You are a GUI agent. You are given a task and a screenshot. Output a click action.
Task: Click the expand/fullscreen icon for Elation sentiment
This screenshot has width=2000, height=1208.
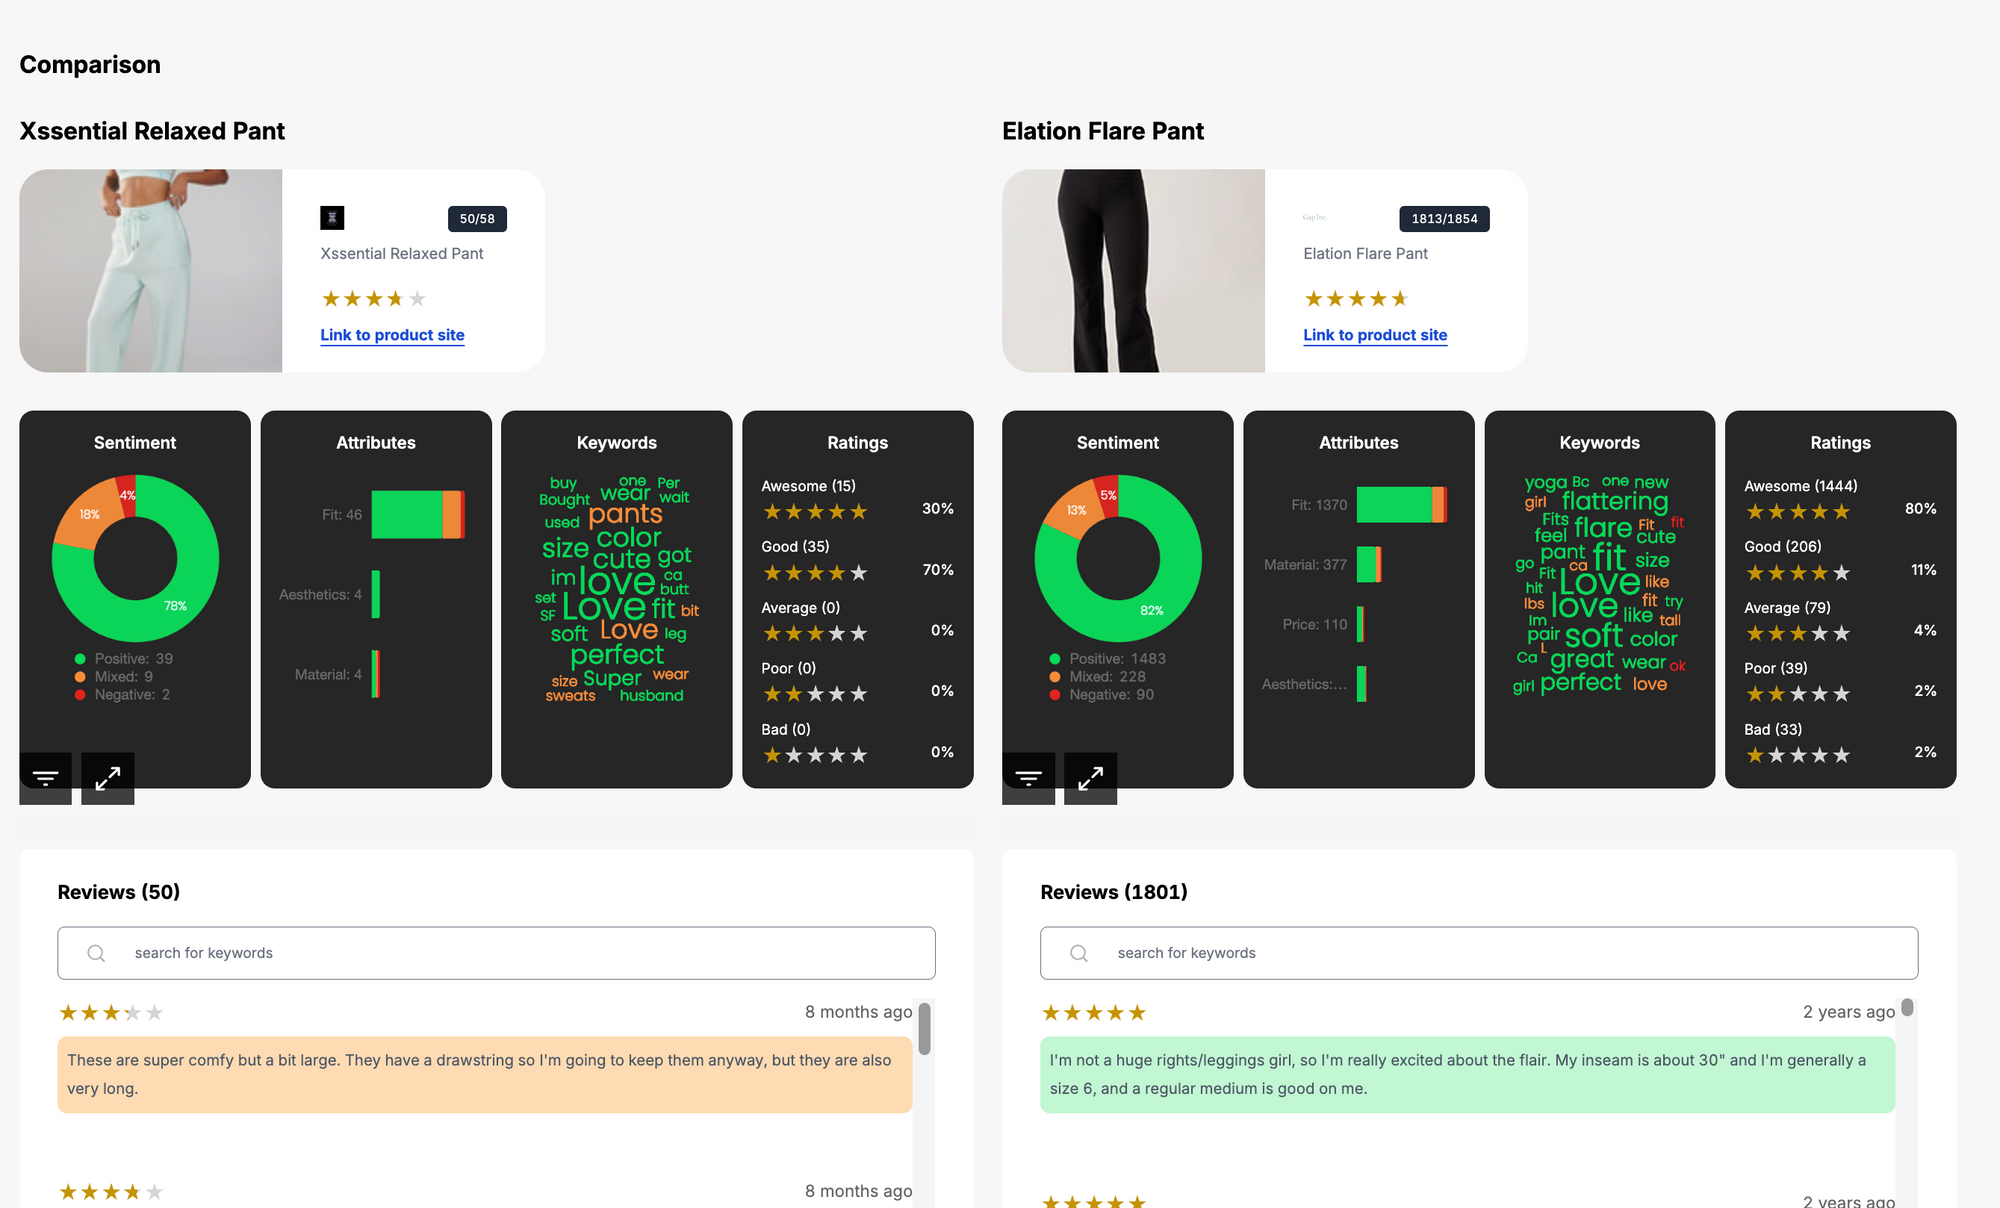(x=1089, y=777)
